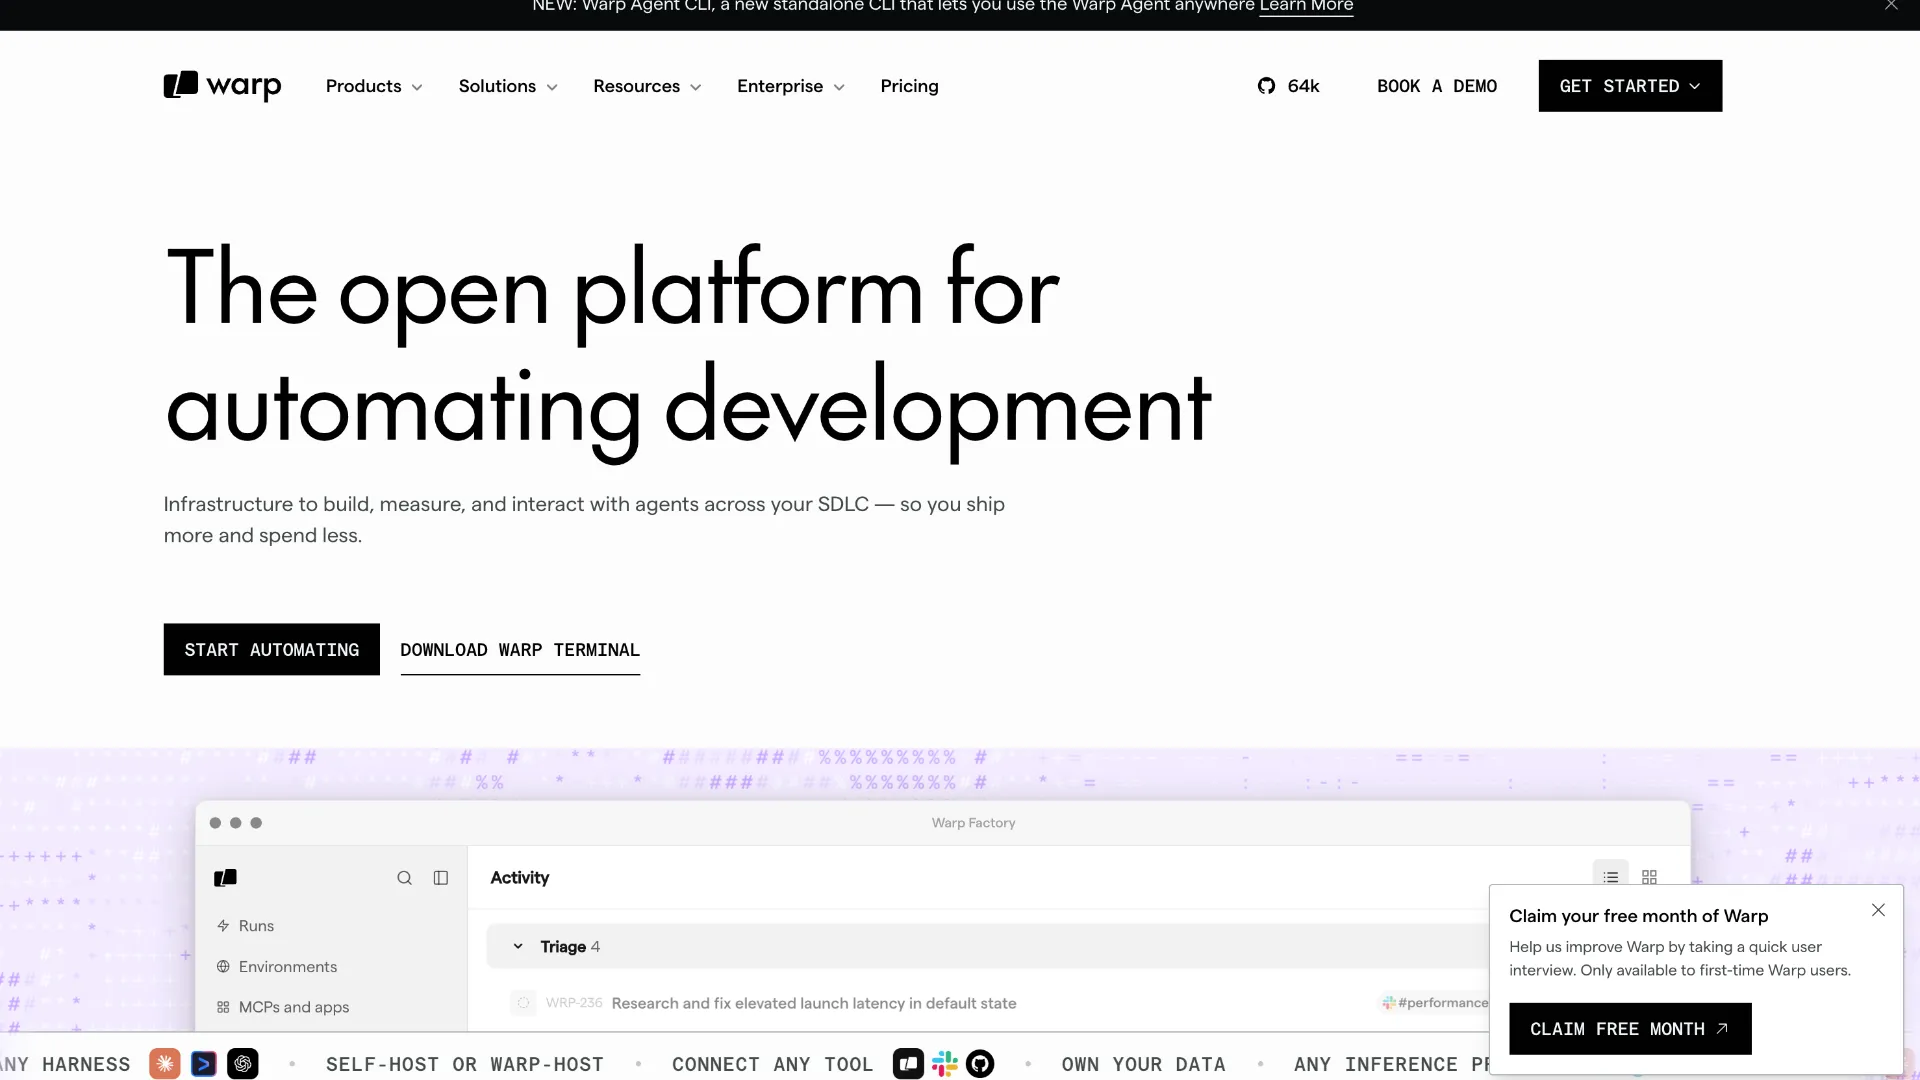Click the blue terminal prompt icon in ticker
This screenshot has width=1920, height=1080.
coord(204,1064)
